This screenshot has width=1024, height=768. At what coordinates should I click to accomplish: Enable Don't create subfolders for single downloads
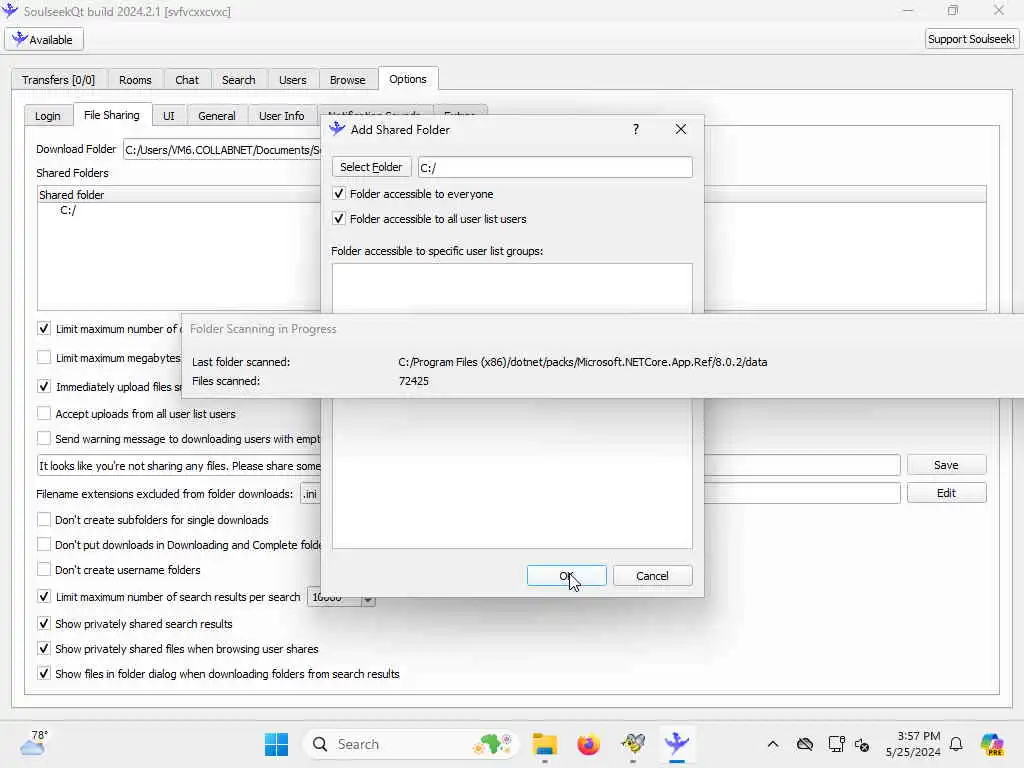click(44, 520)
